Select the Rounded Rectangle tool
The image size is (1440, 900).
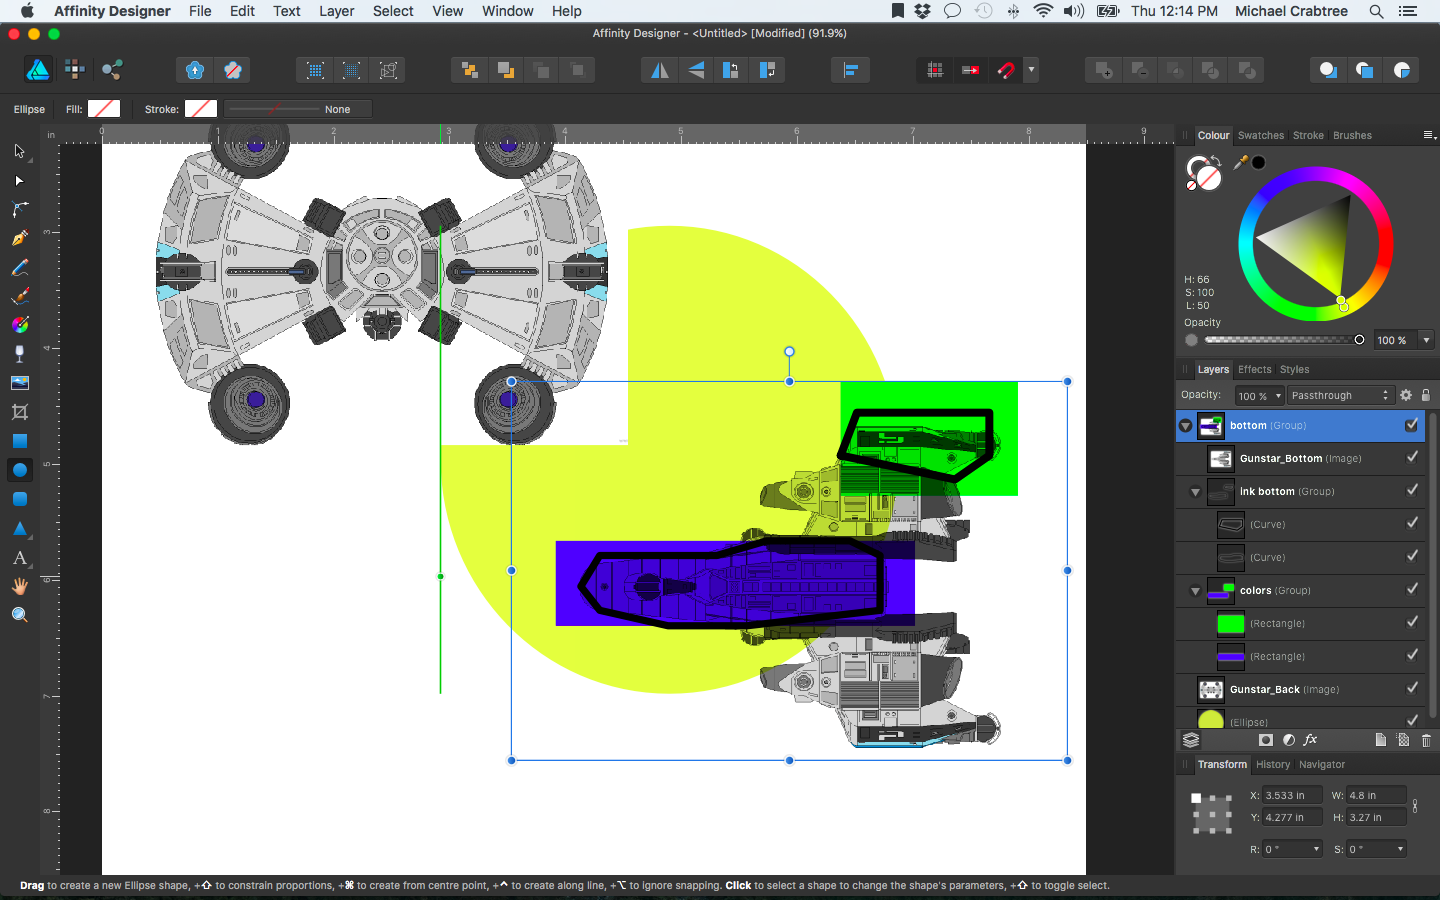click(x=19, y=499)
